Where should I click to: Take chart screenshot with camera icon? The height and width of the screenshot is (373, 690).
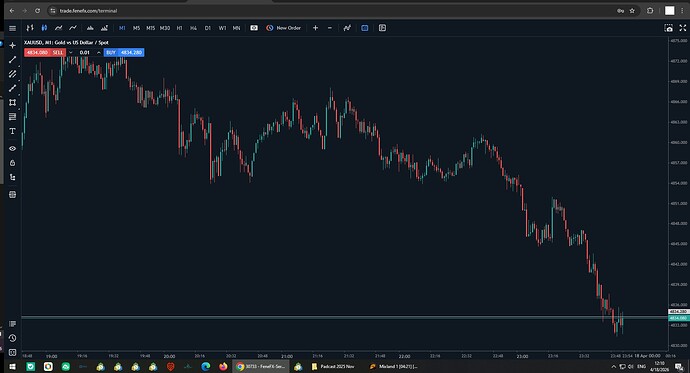[668, 28]
